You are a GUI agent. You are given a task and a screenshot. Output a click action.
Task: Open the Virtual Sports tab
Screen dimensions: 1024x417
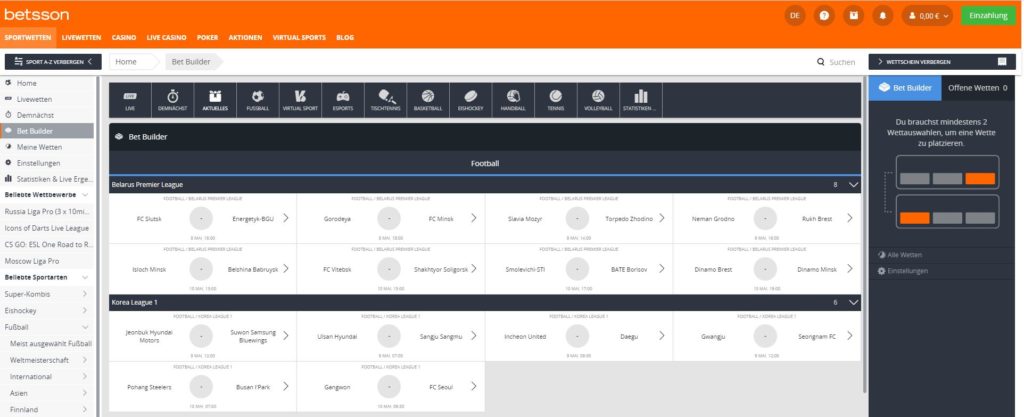(x=299, y=37)
